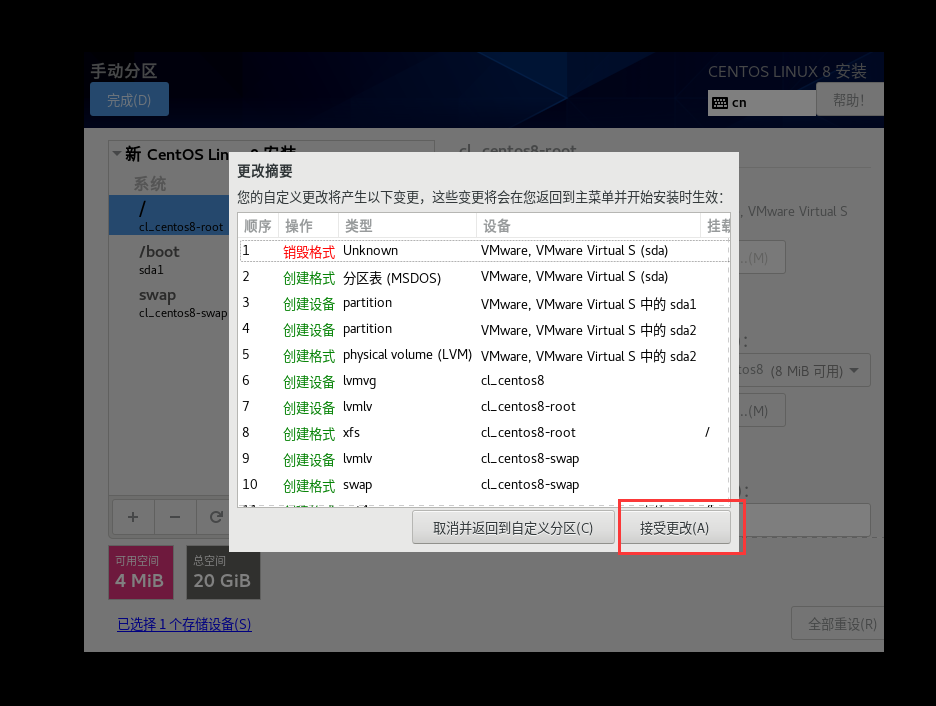This screenshot has width=936, height=706.
Task: Click the 完成(D) button
Action: [x=129, y=100]
